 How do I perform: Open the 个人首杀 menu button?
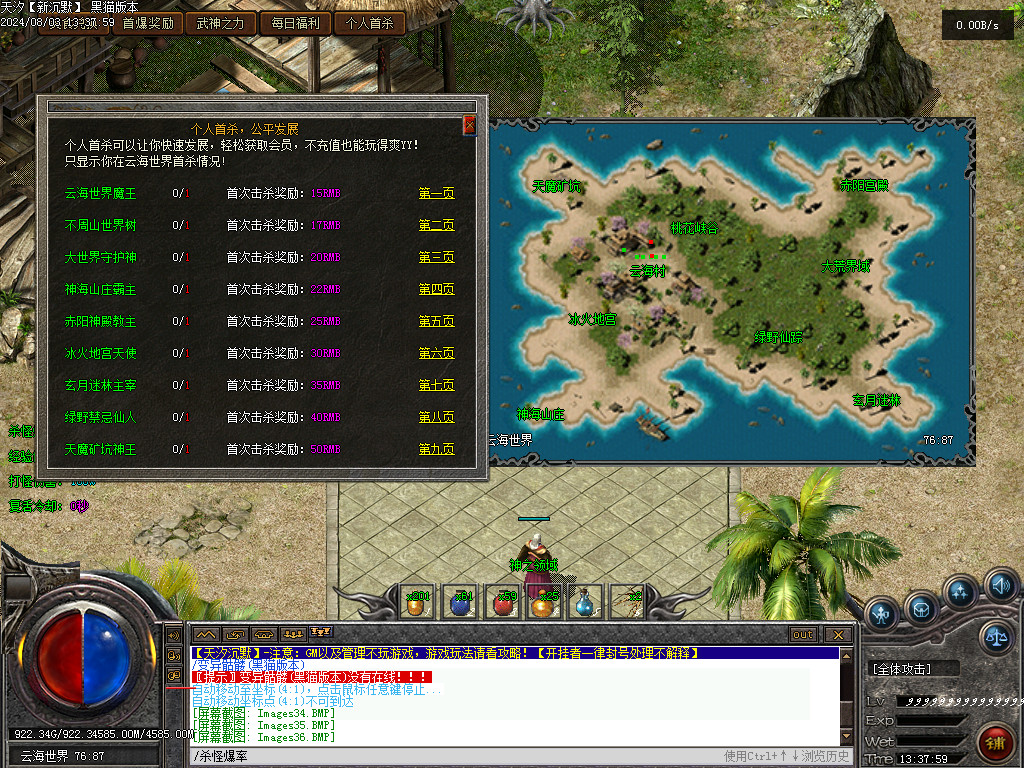[x=370, y=24]
